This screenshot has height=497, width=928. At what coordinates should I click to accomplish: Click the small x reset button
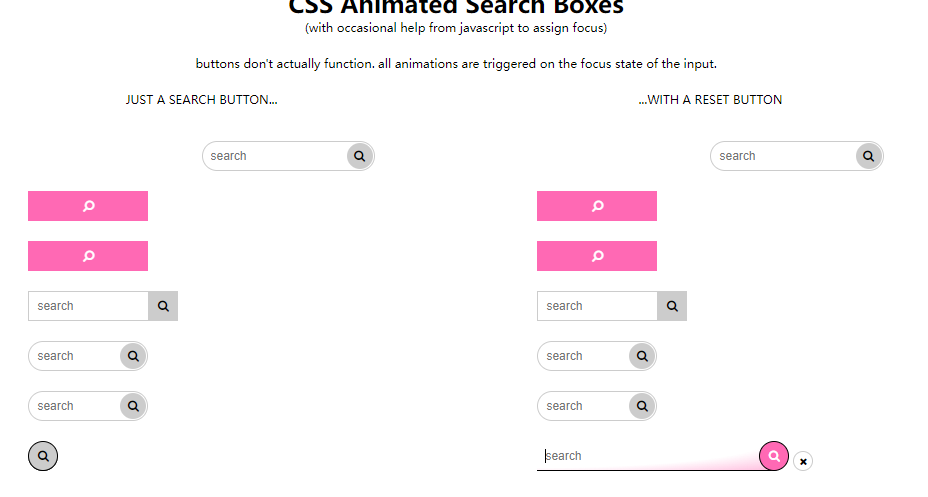point(803,461)
